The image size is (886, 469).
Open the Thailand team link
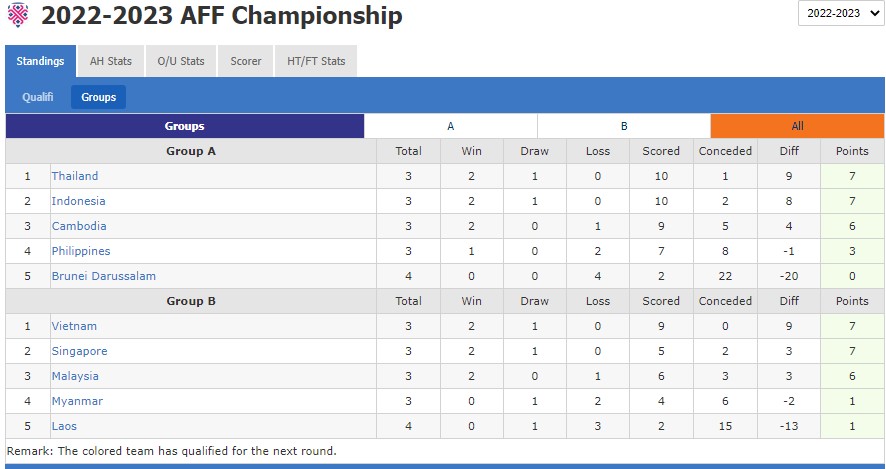coord(75,176)
